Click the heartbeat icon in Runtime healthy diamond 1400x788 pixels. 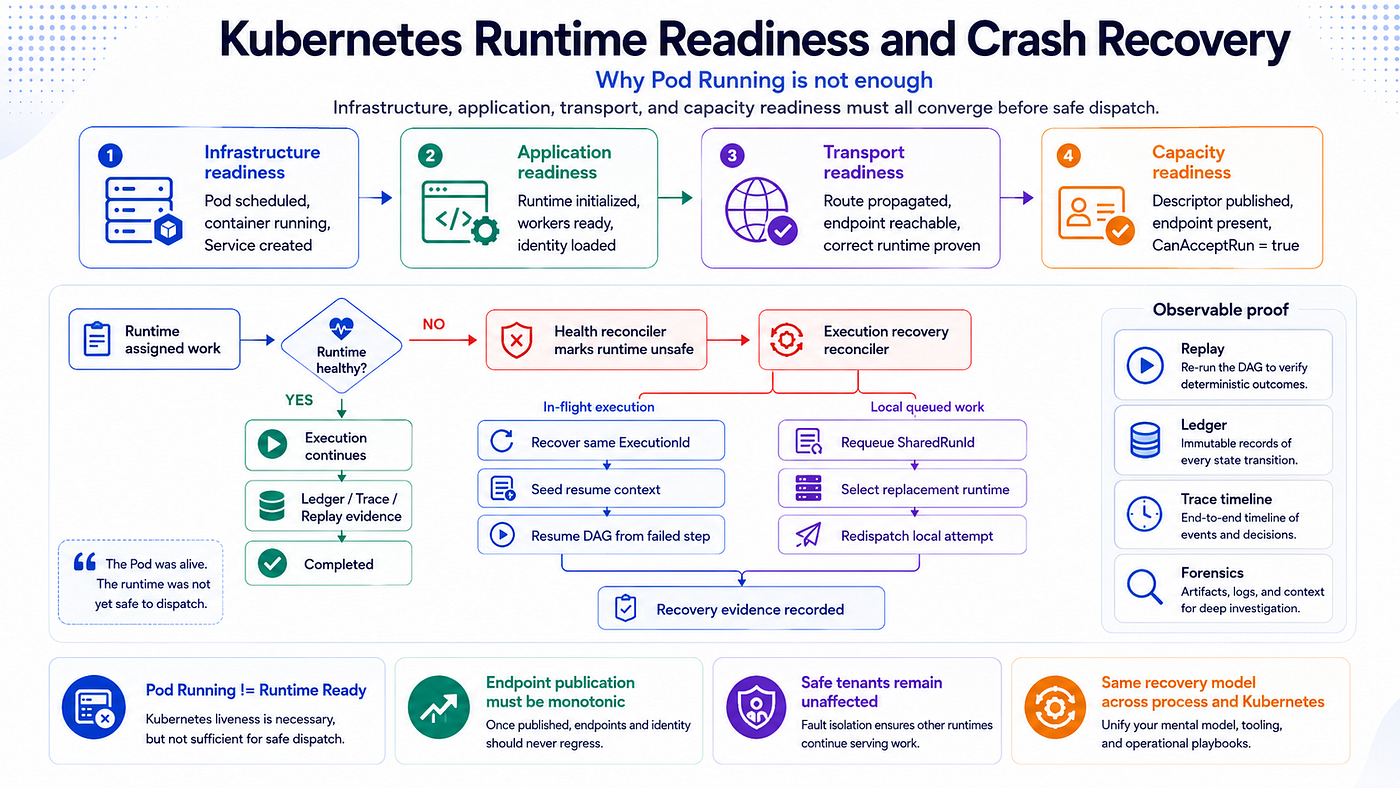(x=341, y=327)
